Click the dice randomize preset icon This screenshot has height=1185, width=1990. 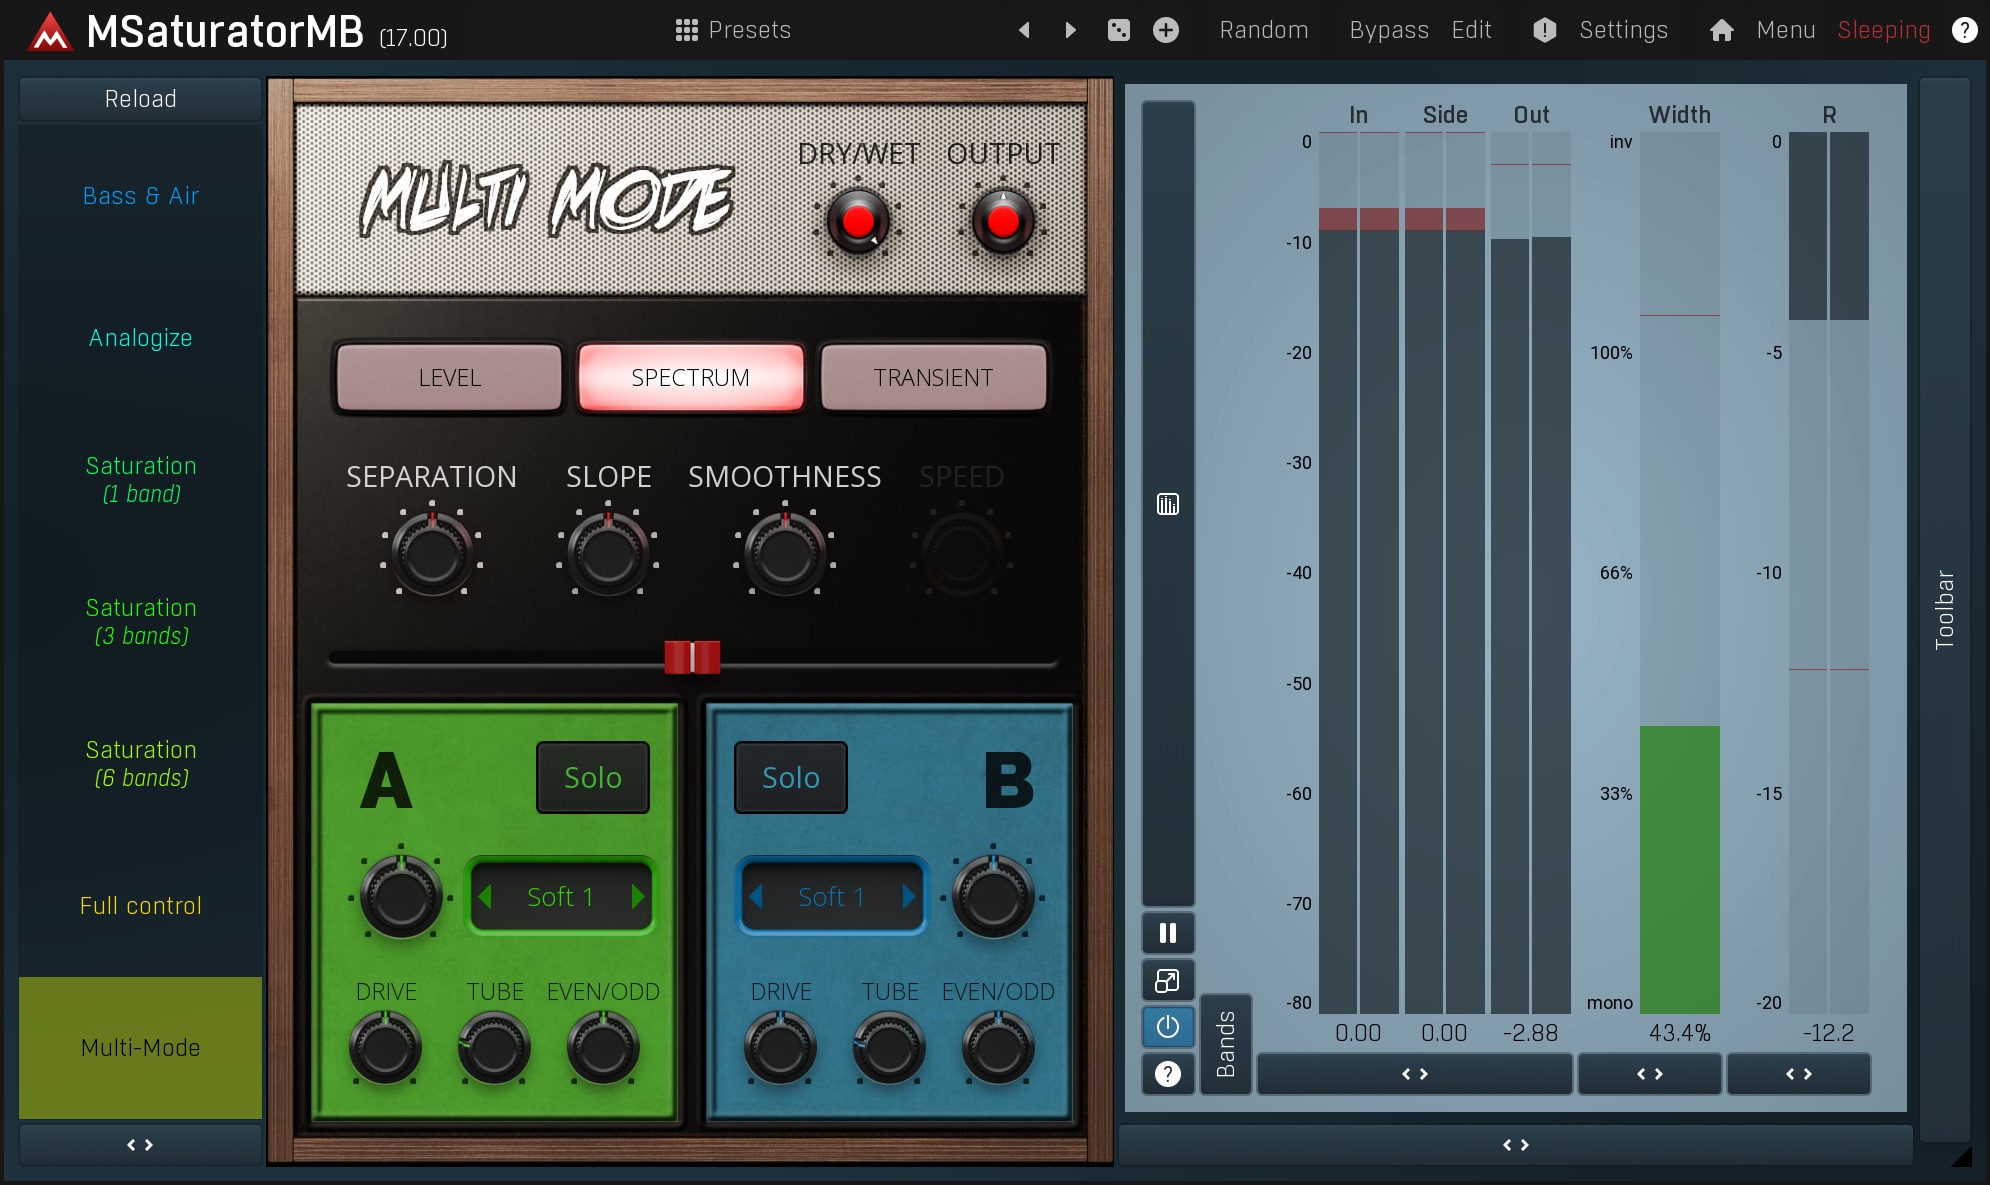(1119, 30)
